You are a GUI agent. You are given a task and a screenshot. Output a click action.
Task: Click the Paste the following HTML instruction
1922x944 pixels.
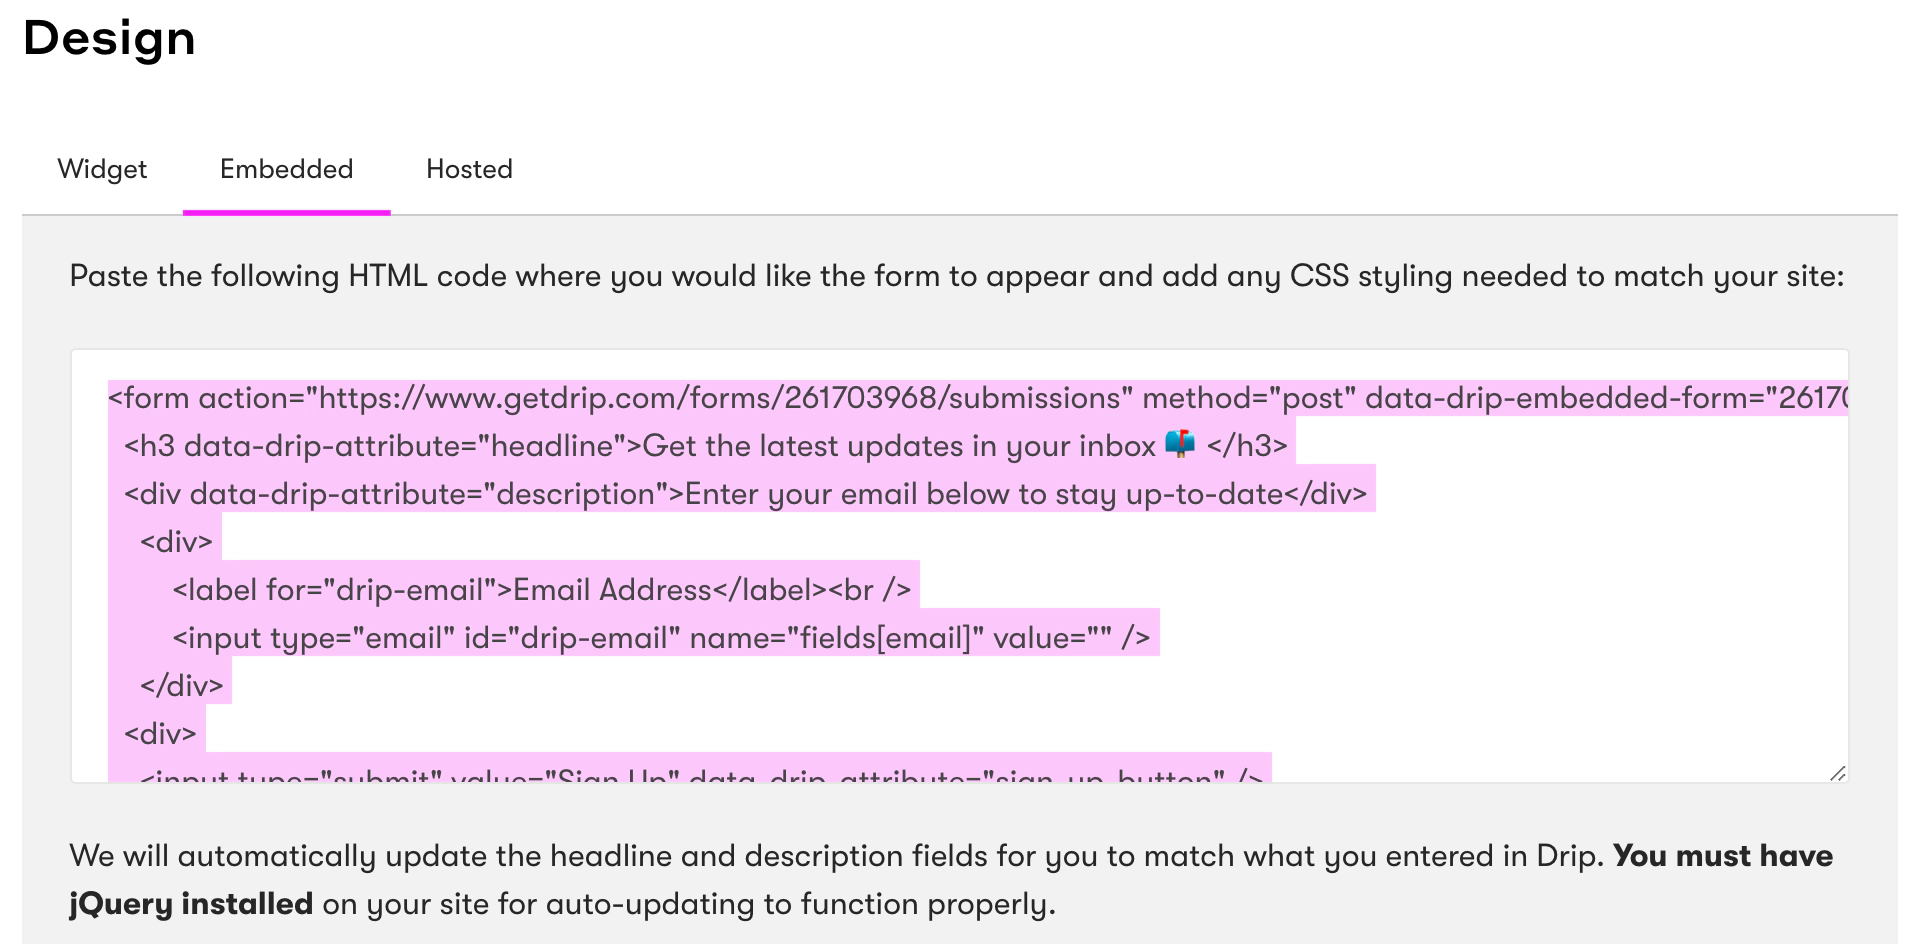coord(956,276)
